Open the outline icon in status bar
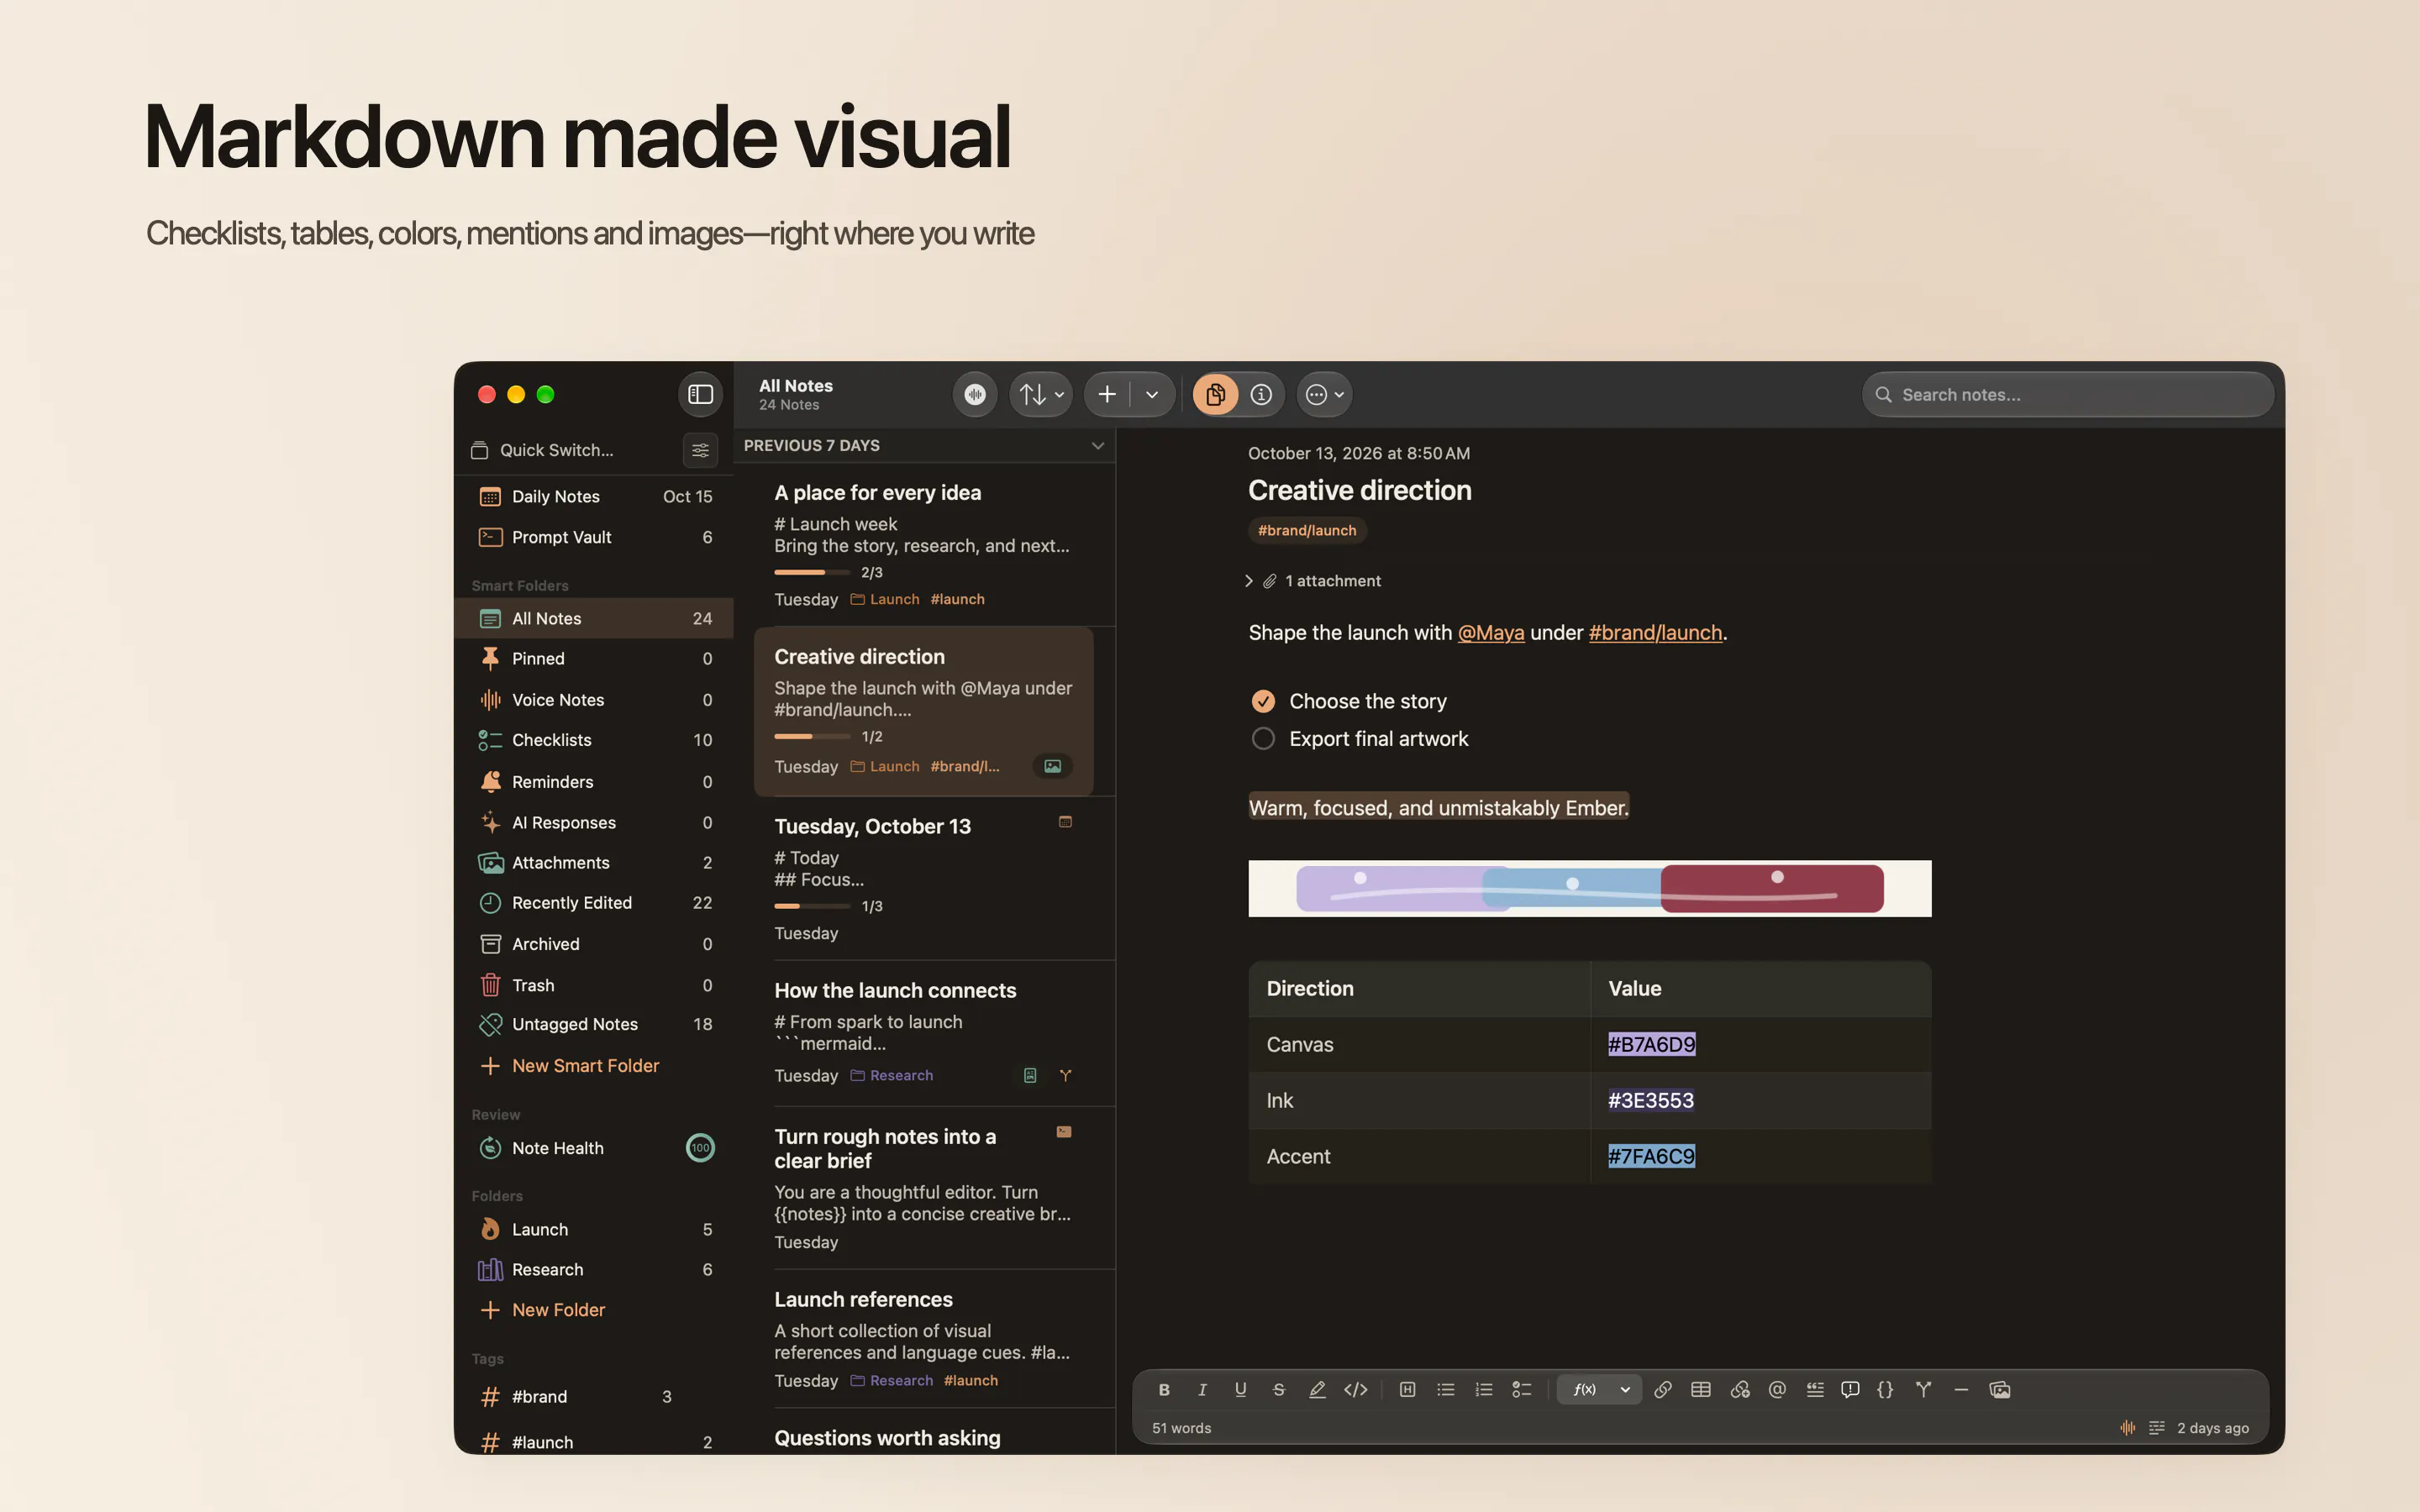The height and width of the screenshot is (1512, 2420). pyautogui.click(x=2156, y=1428)
